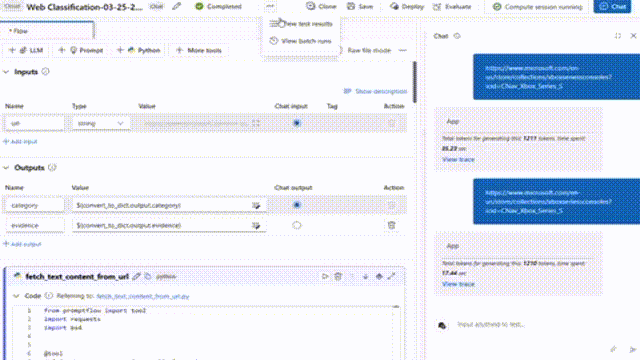Click the flow editor vertical scrollbar

tap(414, 82)
